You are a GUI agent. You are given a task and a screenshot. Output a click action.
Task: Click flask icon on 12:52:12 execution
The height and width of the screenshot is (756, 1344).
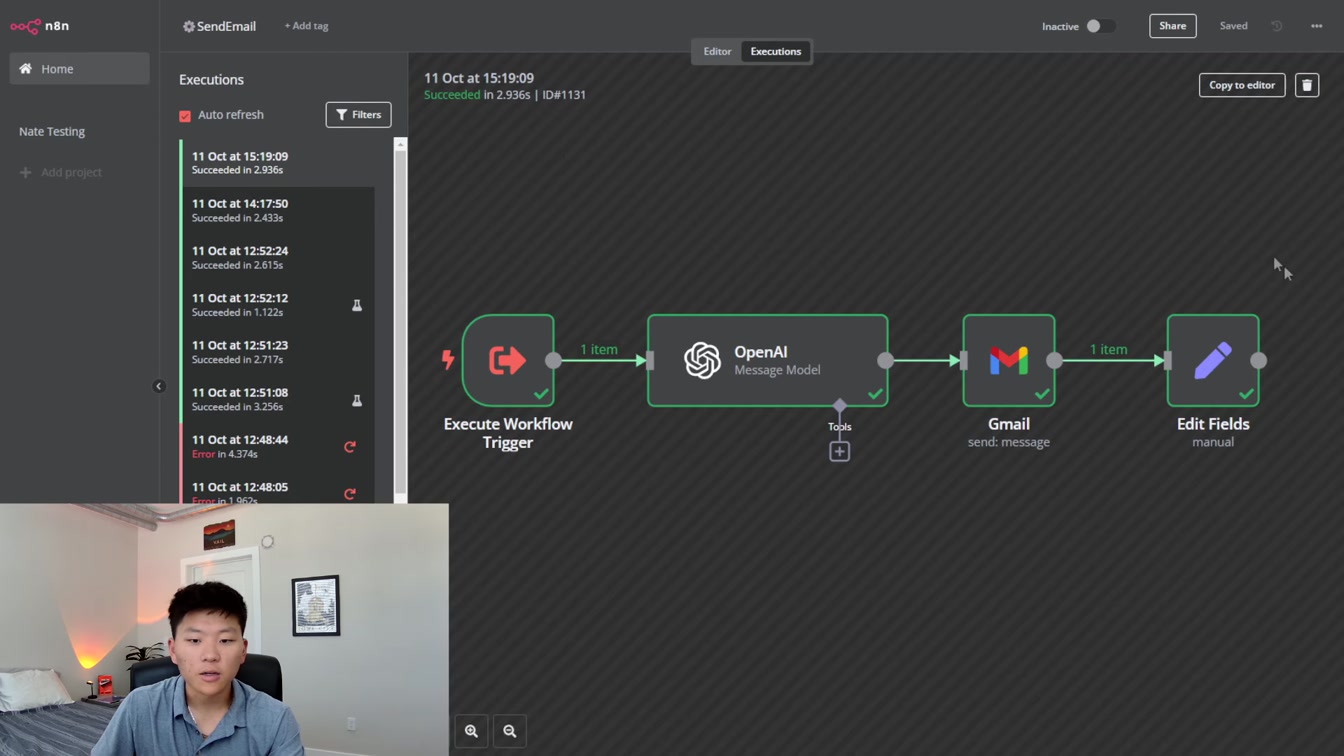pos(357,305)
